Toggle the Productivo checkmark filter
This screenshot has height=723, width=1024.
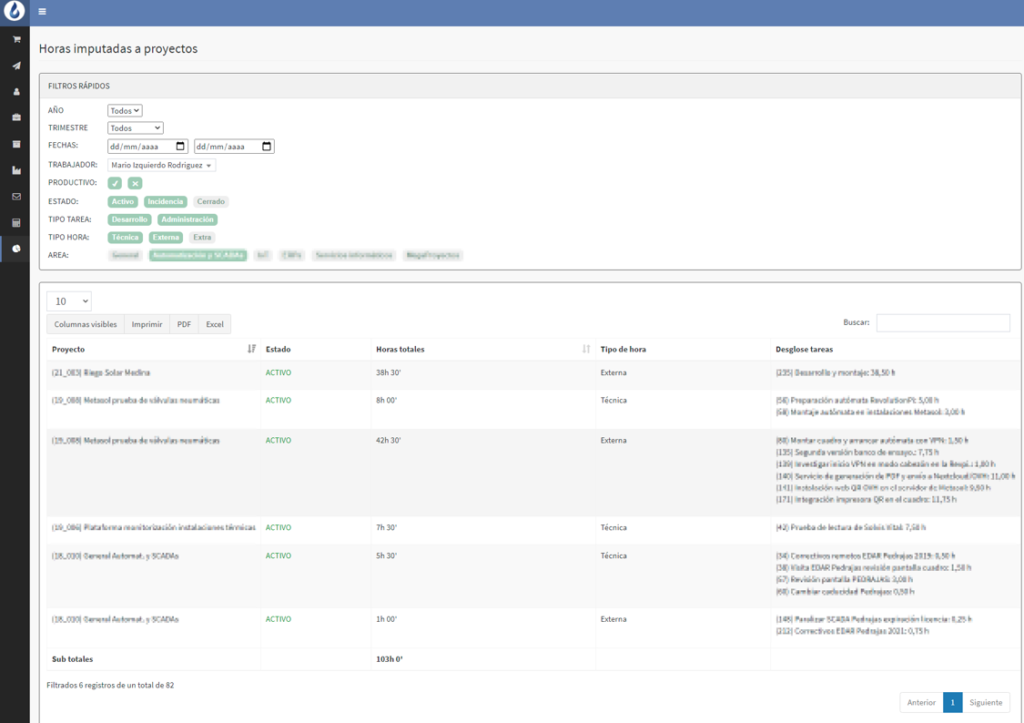(115, 183)
